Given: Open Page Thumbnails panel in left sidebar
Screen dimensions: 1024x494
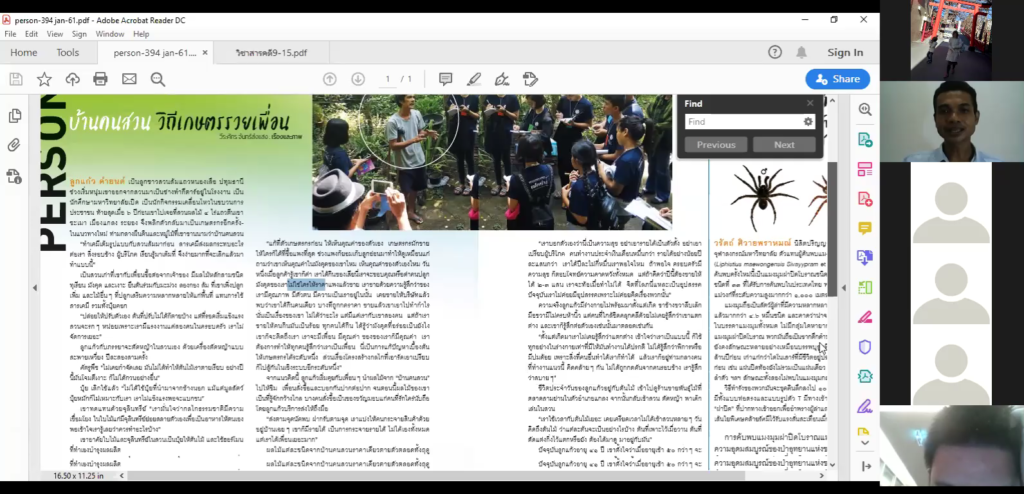Looking at the screenshot, I should point(14,116).
